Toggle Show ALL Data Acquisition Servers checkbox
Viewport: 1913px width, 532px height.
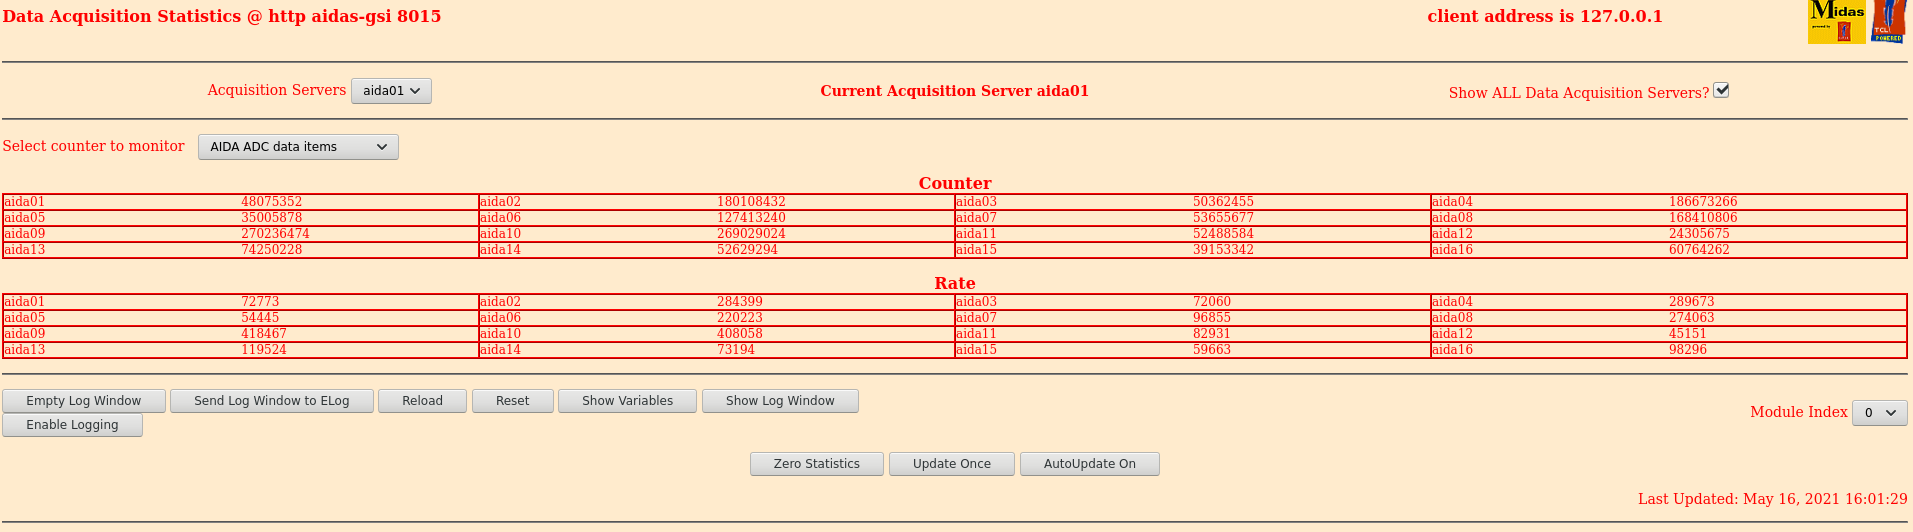[1721, 90]
